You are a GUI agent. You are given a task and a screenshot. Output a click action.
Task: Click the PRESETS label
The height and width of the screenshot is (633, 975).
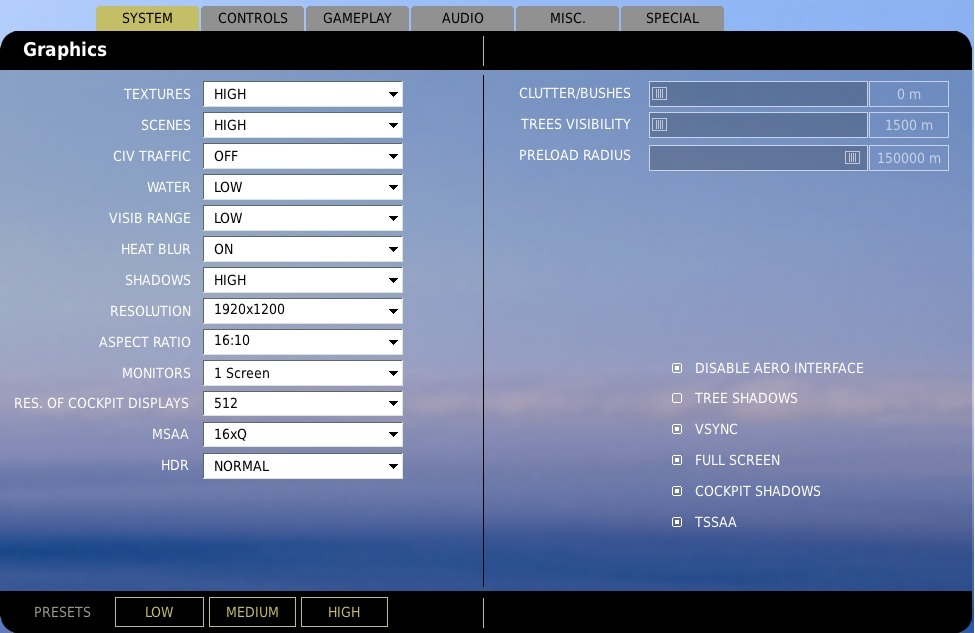click(62, 612)
